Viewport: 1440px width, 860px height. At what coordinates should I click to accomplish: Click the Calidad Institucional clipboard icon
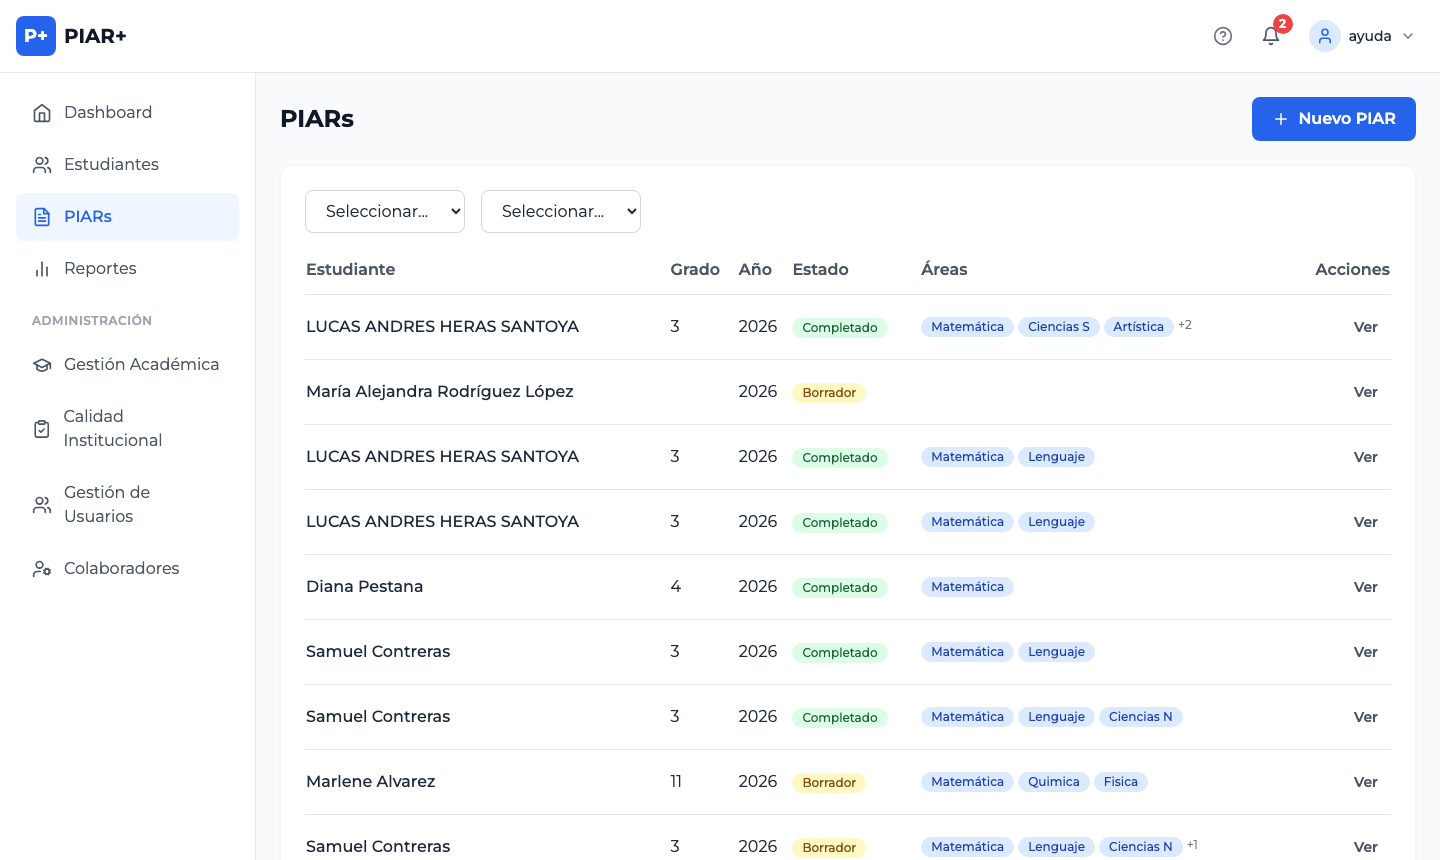tap(42, 429)
